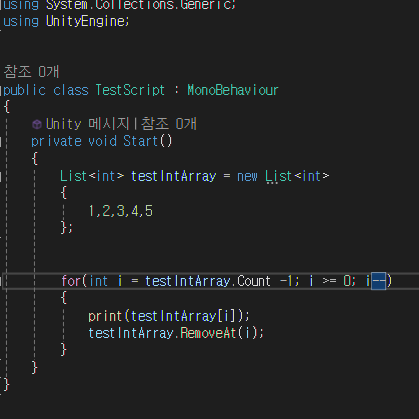This screenshot has height=419, width=419.
Task: Click 'List' with suggestion dots after new
Action: pos(278,176)
